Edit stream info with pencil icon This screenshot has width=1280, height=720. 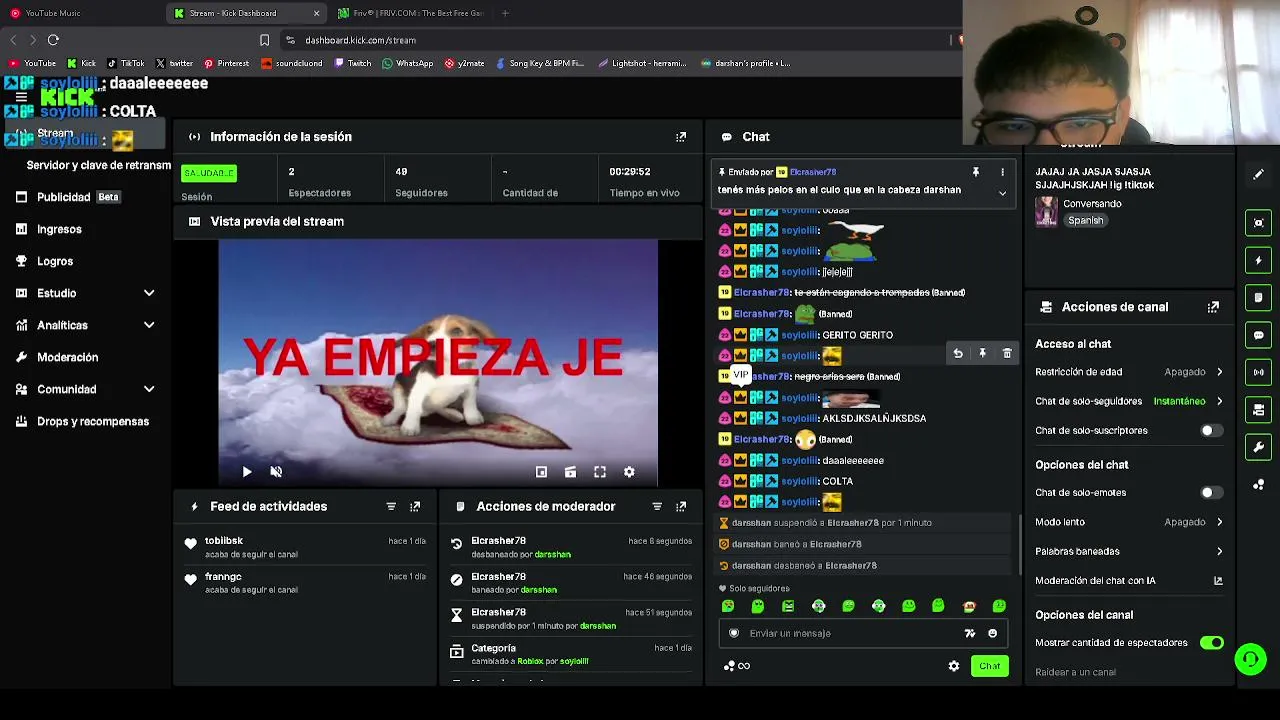tap(1259, 174)
